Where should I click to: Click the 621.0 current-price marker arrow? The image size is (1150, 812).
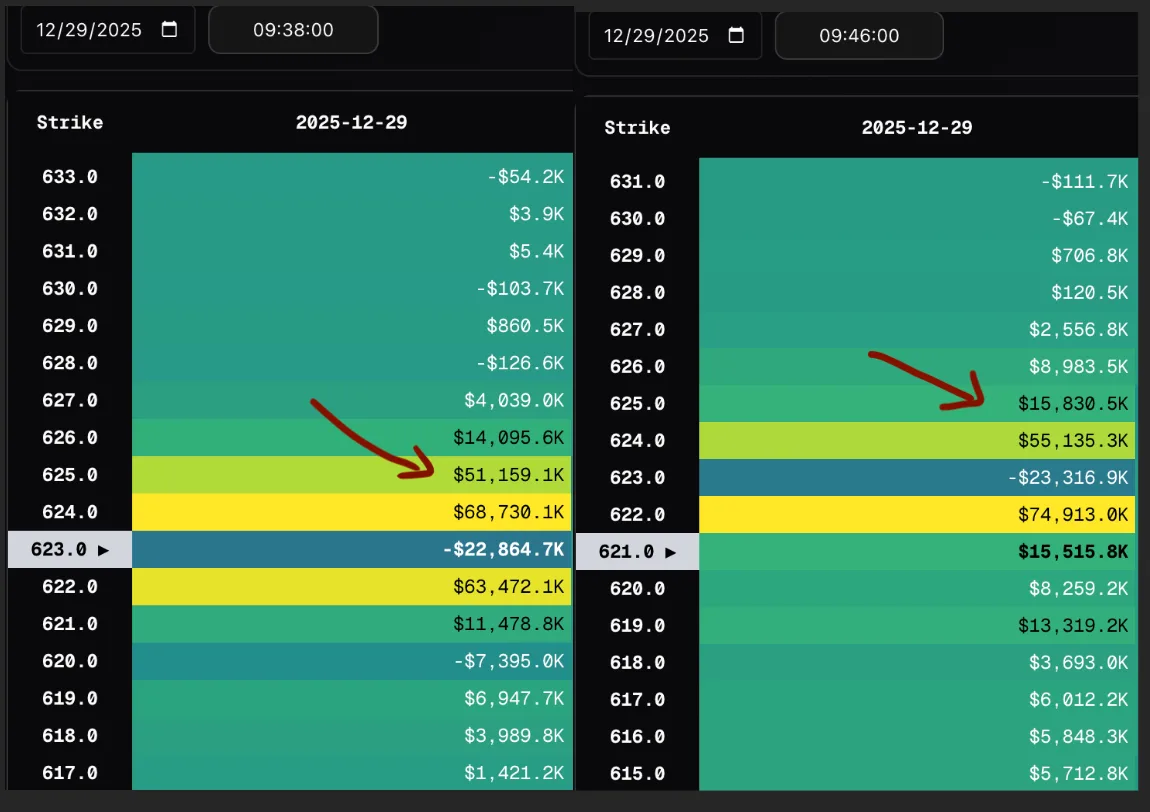click(x=670, y=552)
